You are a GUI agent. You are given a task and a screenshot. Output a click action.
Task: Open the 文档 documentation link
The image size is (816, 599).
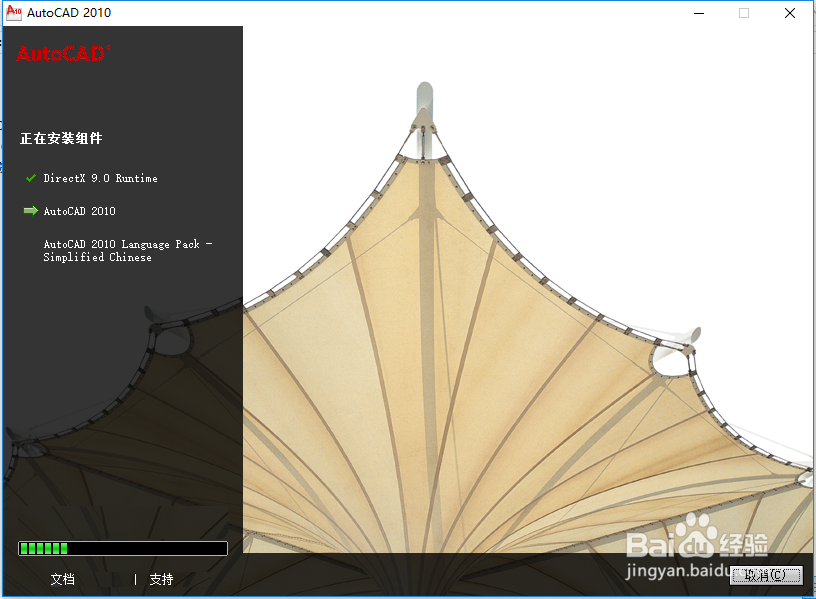coord(62,579)
